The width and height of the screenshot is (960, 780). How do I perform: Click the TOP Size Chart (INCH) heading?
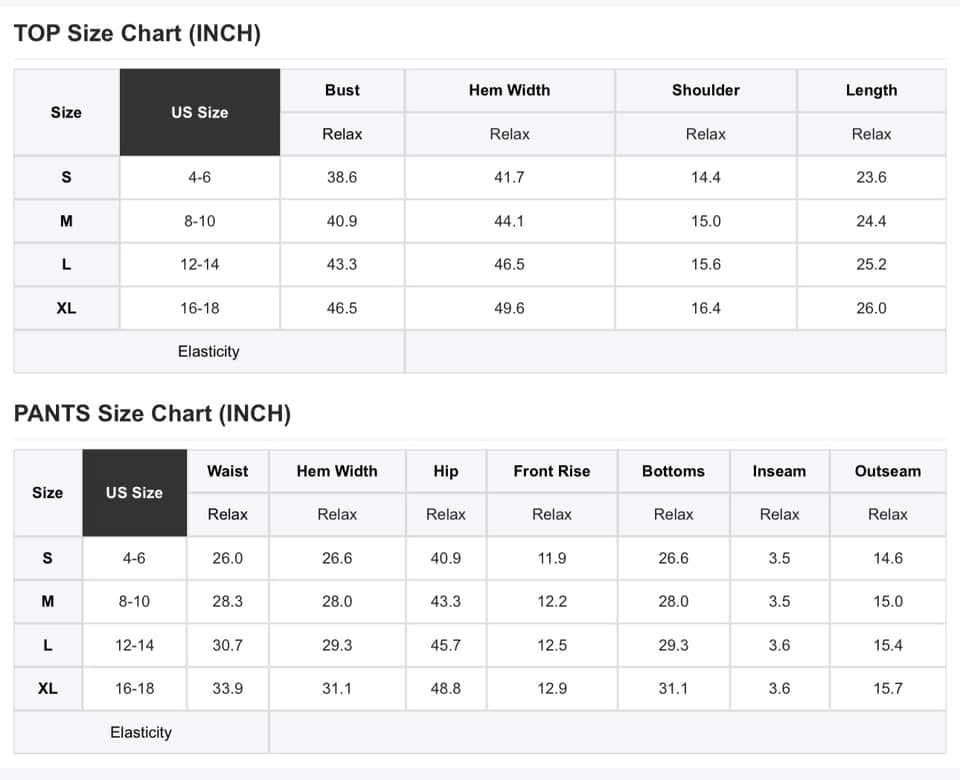[137, 33]
